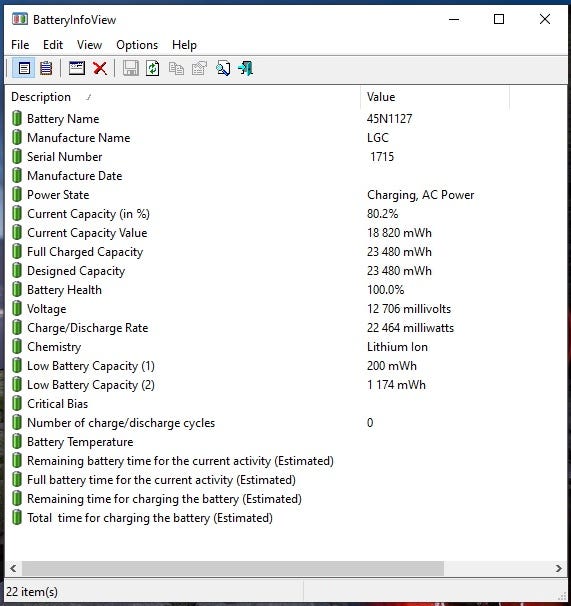Image resolution: width=571 pixels, height=606 pixels.
Task: Click the Copy selected items toolbar icon
Action: 176,69
